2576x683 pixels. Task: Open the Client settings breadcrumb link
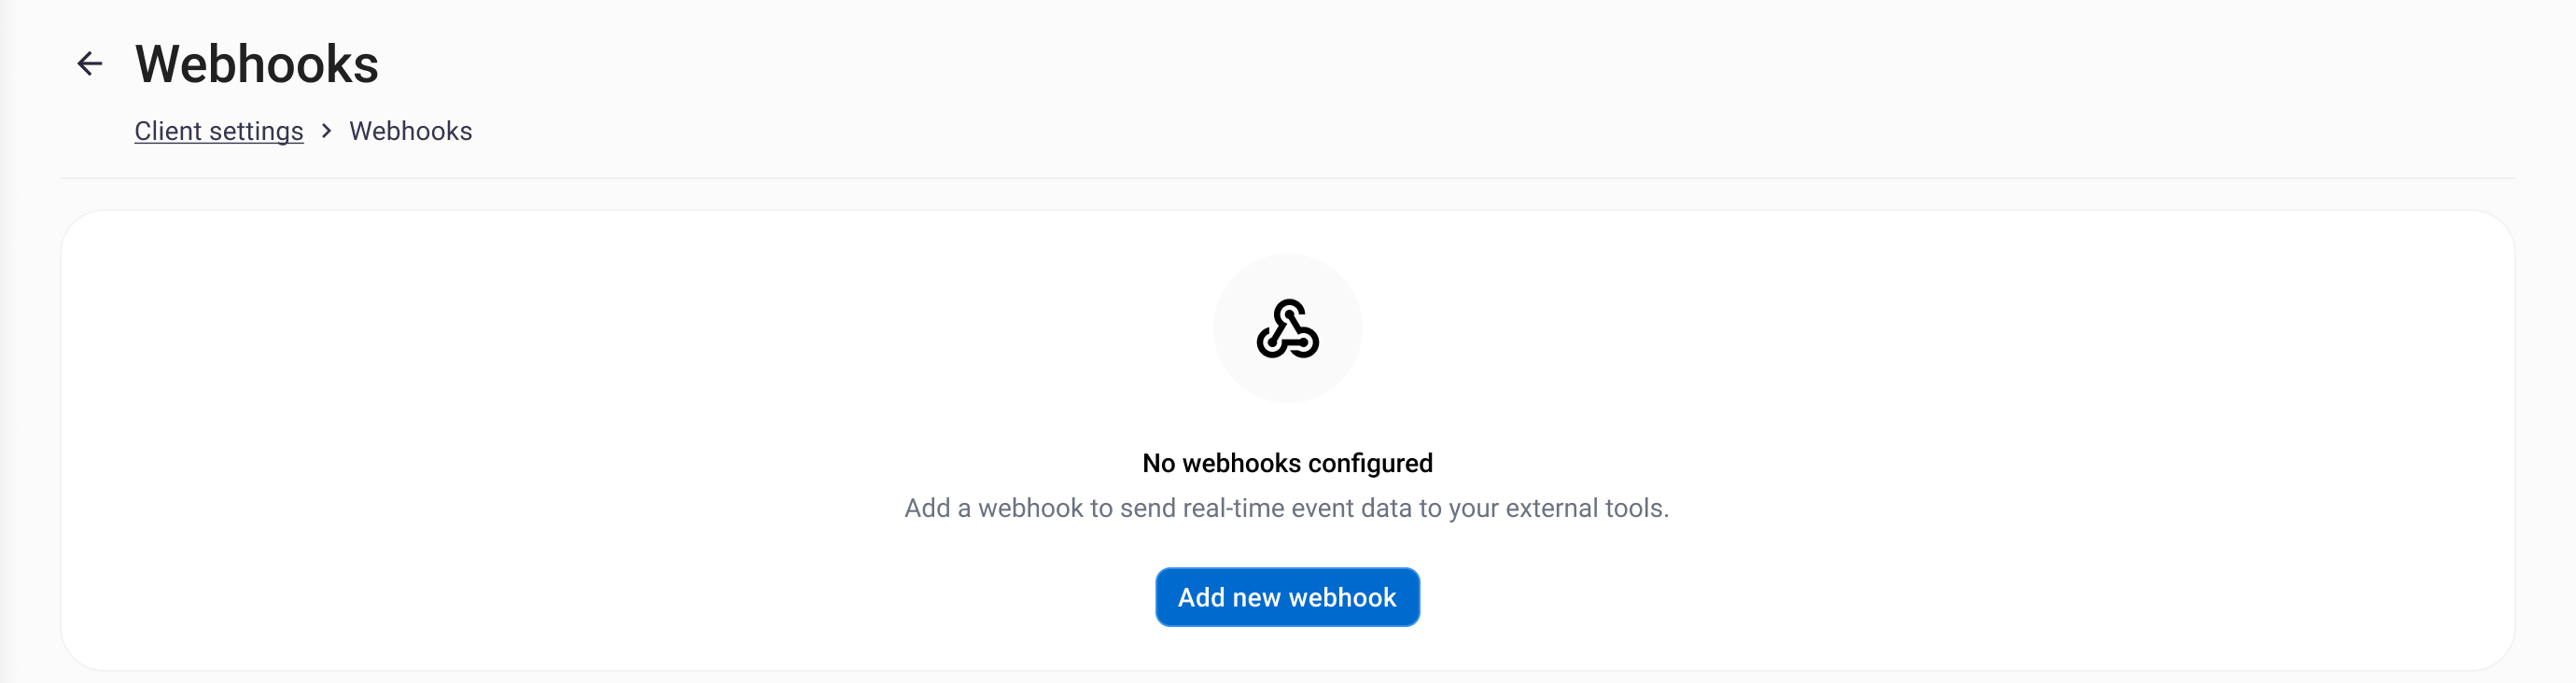click(219, 131)
